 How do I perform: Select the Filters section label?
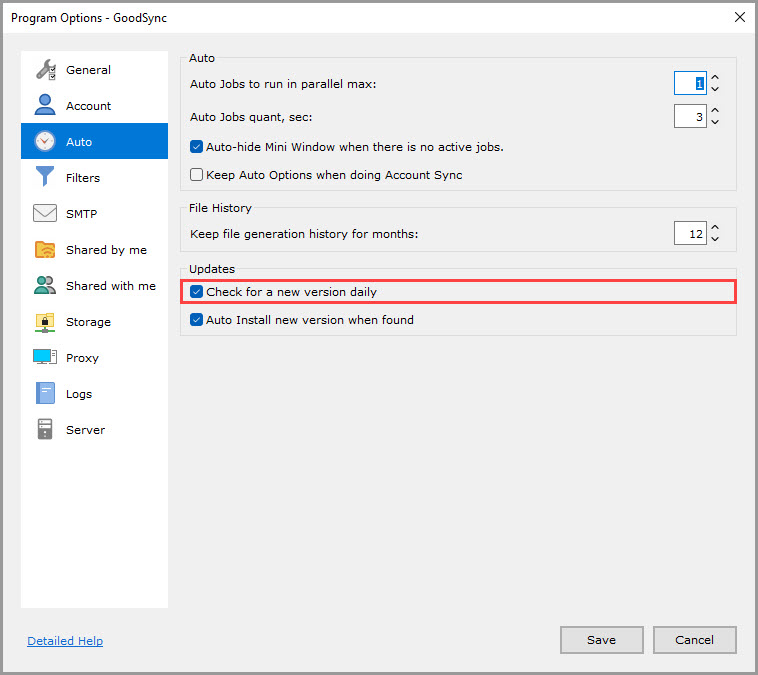pos(83,178)
